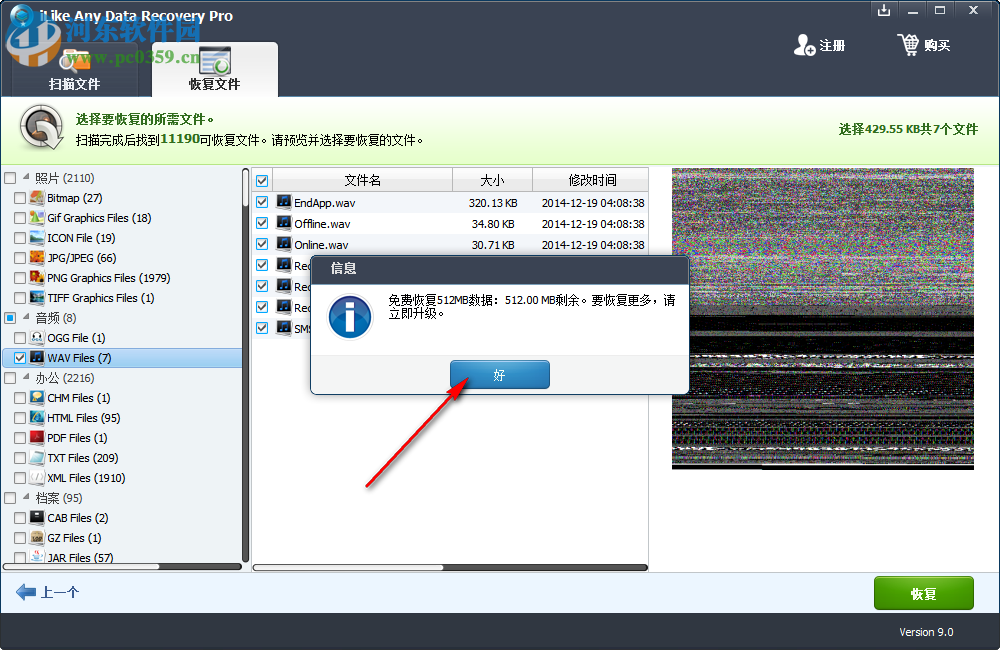
Task: Click the download icon in the title bar
Action: coord(884,10)
